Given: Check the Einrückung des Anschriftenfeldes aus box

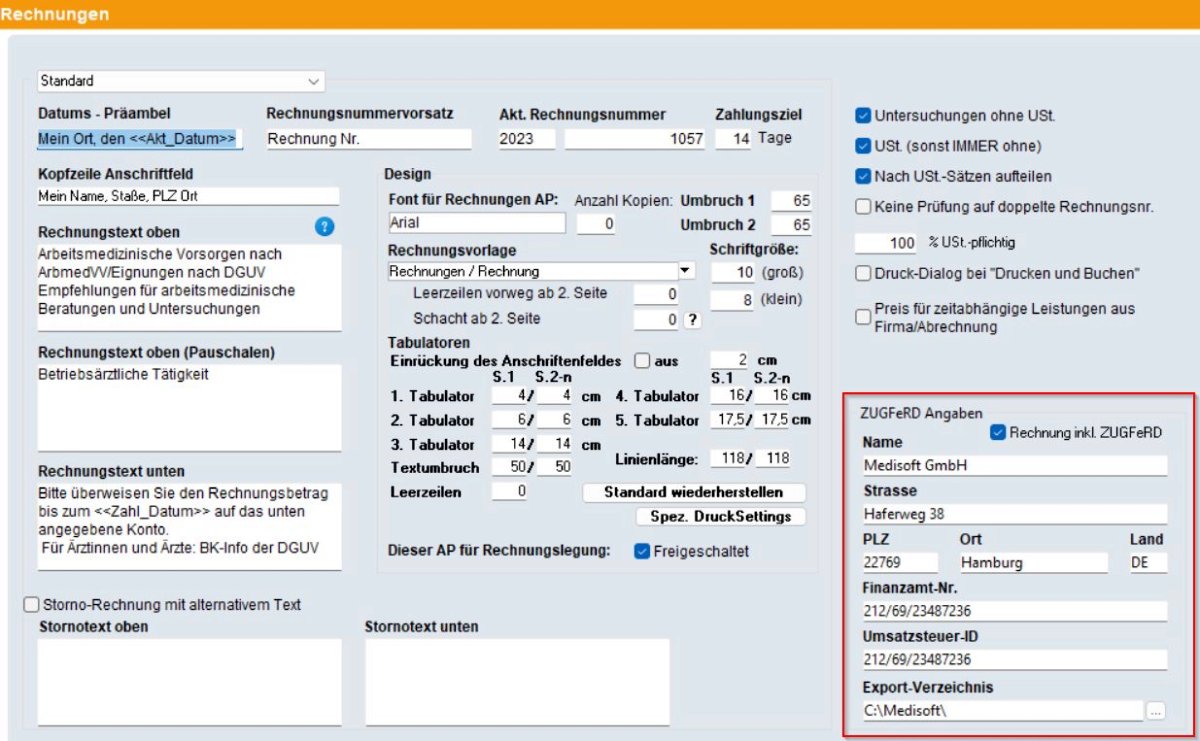Looking at the screenshot, I should [642, 360].
